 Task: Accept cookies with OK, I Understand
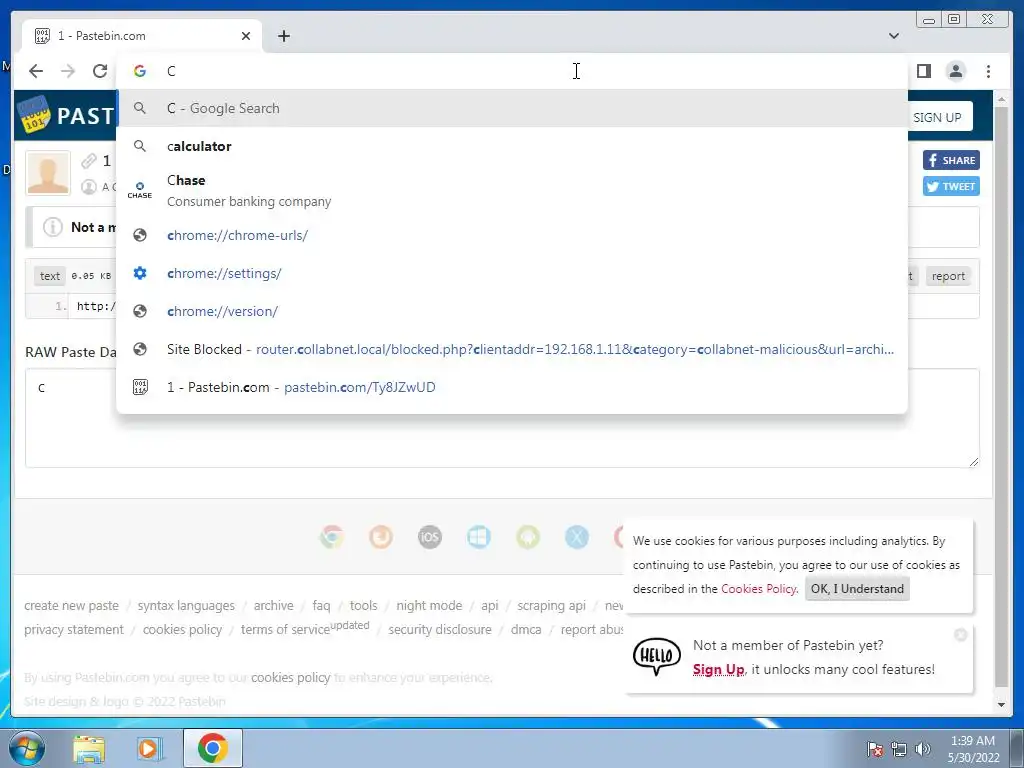coord(857,588)
